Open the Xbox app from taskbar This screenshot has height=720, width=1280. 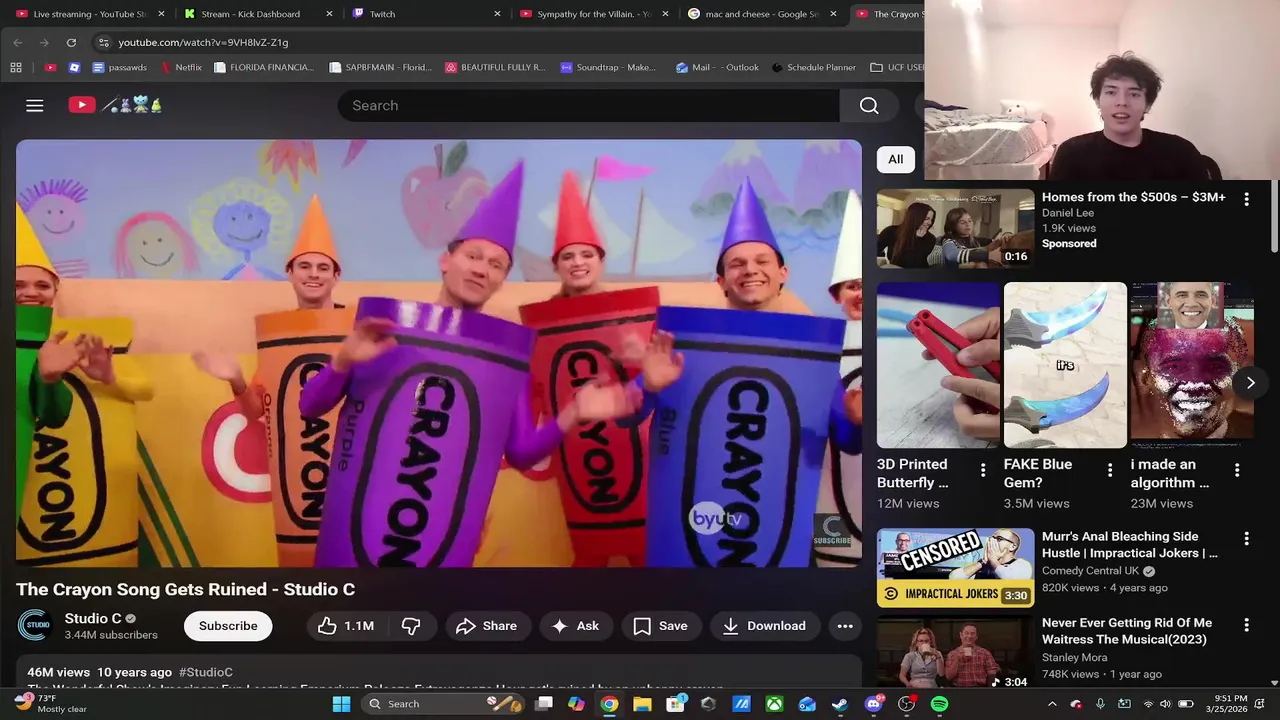point(774,704)
